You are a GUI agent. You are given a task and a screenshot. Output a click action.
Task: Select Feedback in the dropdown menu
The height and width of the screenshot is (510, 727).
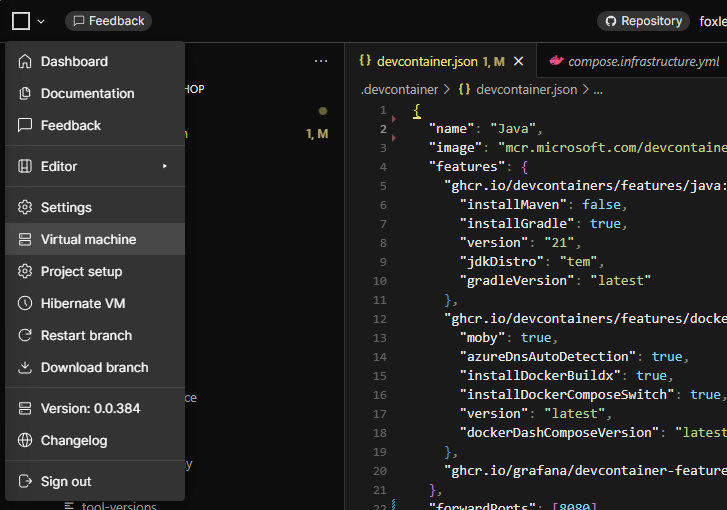[95, 125]
